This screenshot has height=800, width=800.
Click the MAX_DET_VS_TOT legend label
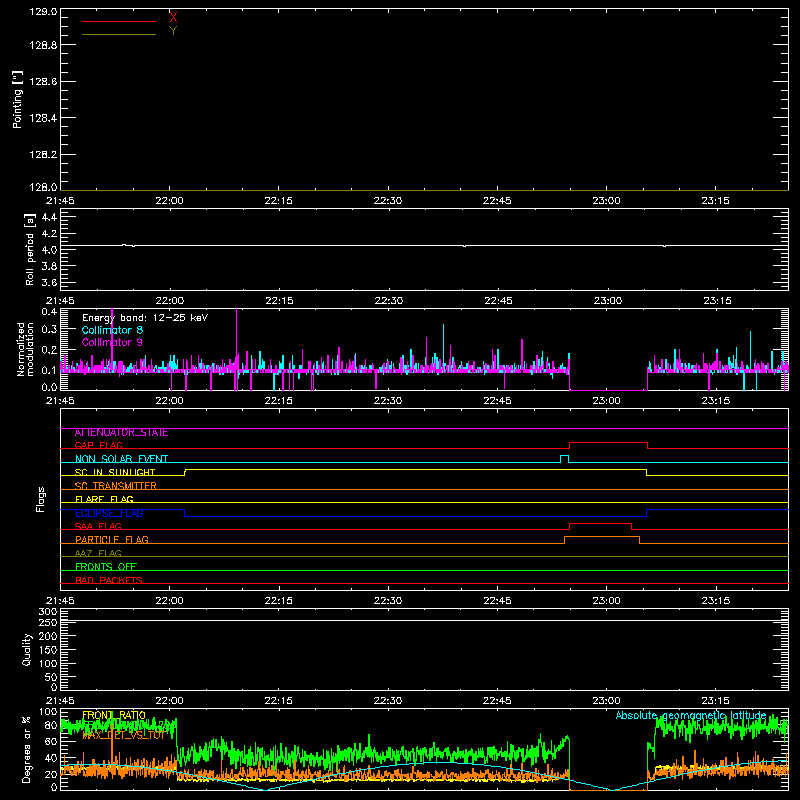(124, 735)
